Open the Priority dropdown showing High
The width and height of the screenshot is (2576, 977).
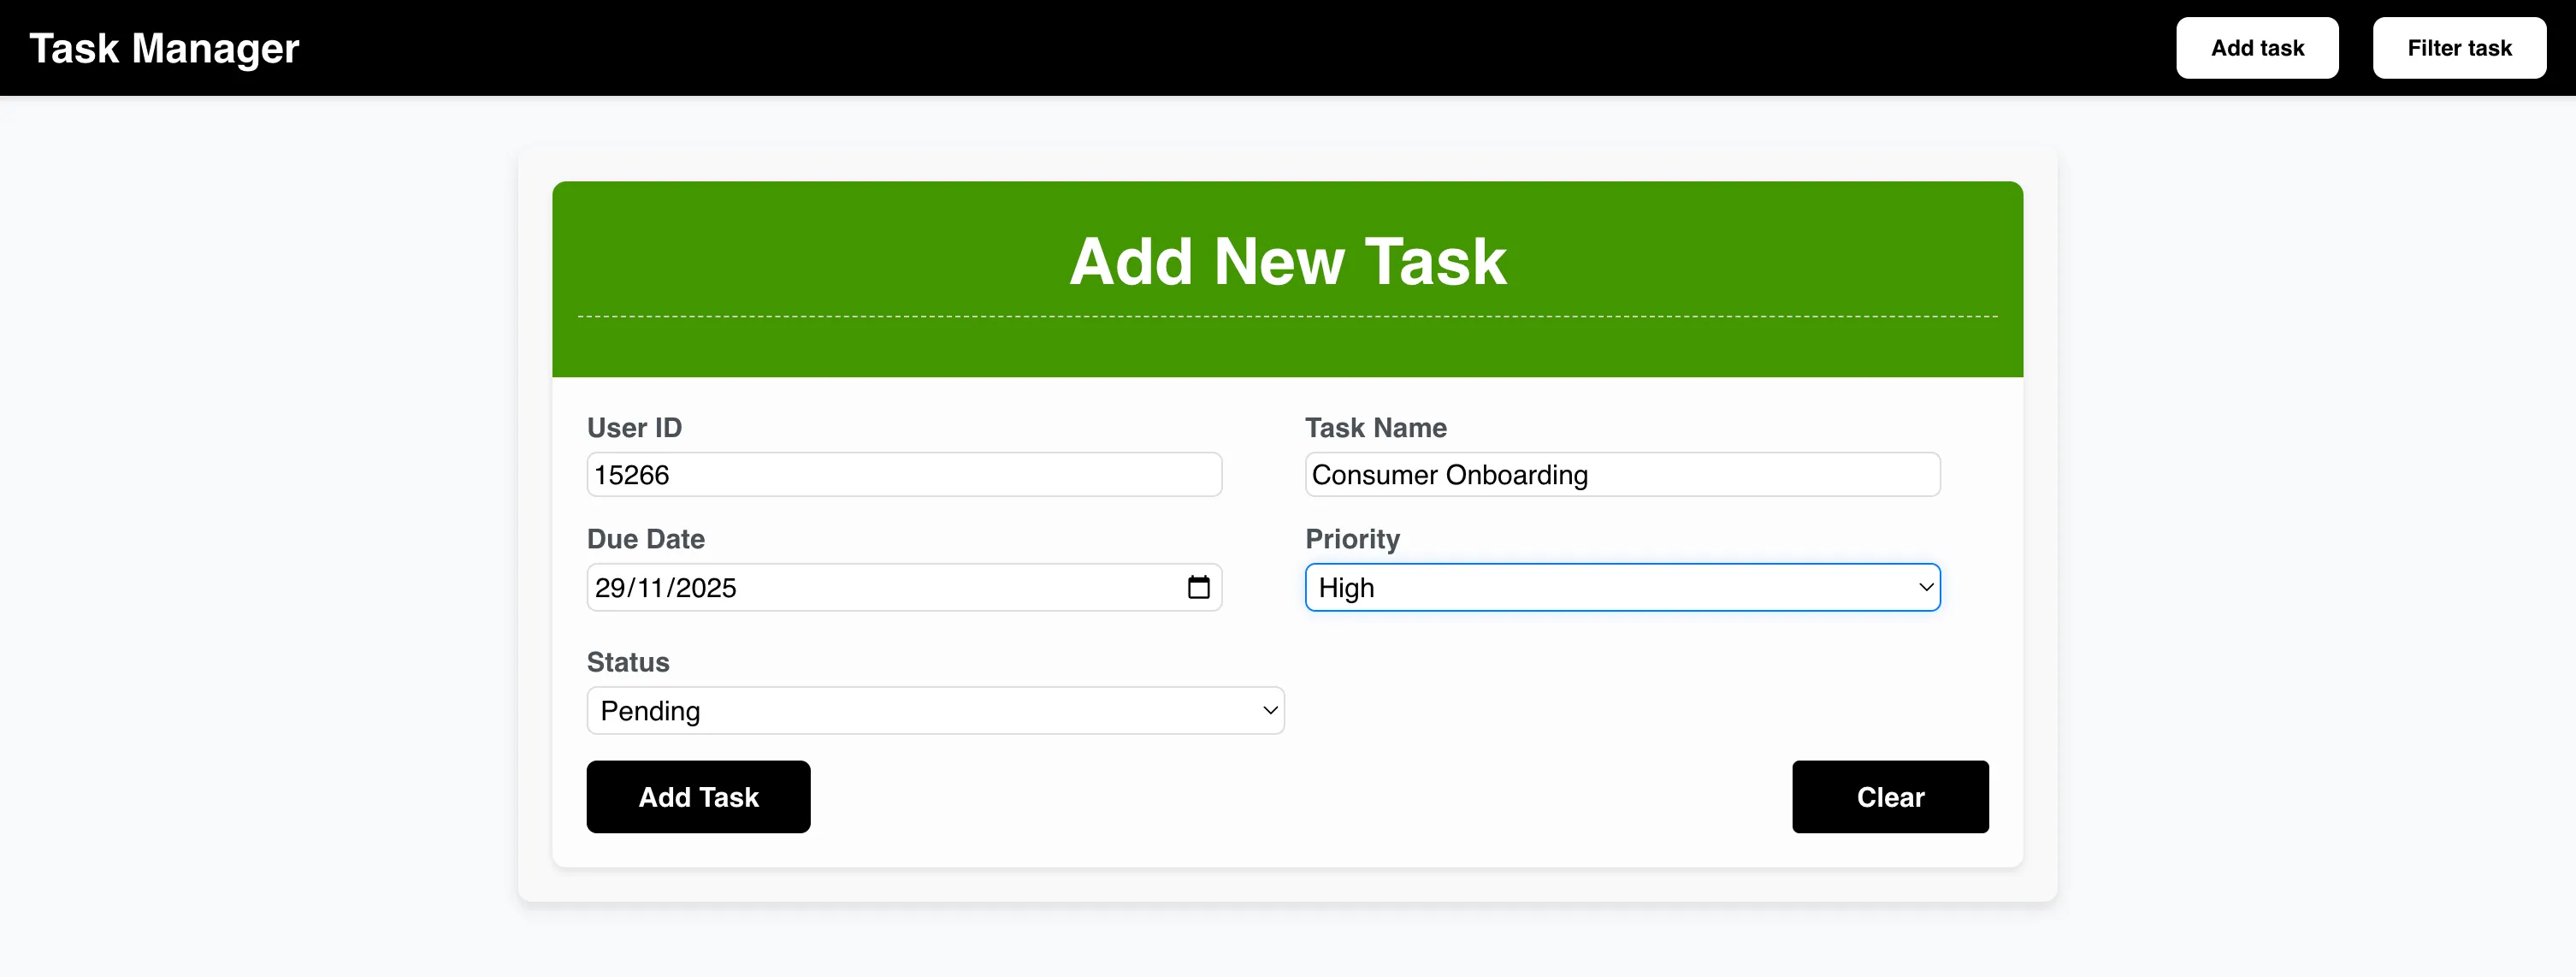(x=1621, y=588)
